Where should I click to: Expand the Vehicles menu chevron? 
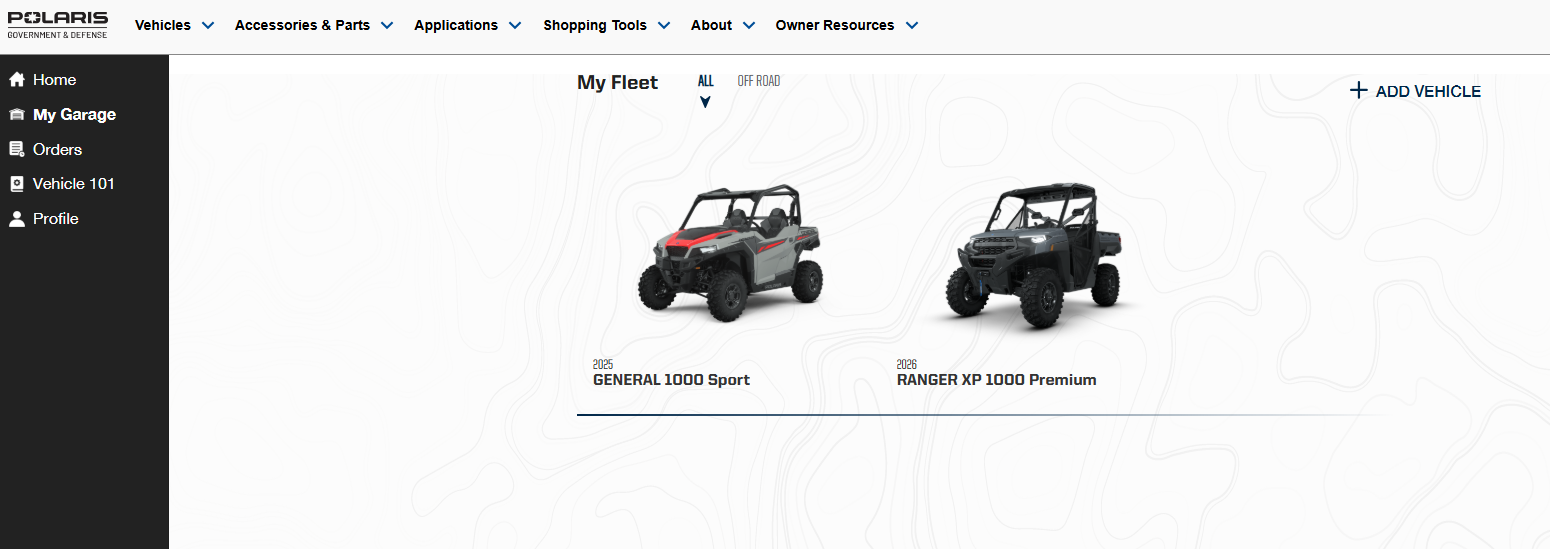[x=208, y=26]
